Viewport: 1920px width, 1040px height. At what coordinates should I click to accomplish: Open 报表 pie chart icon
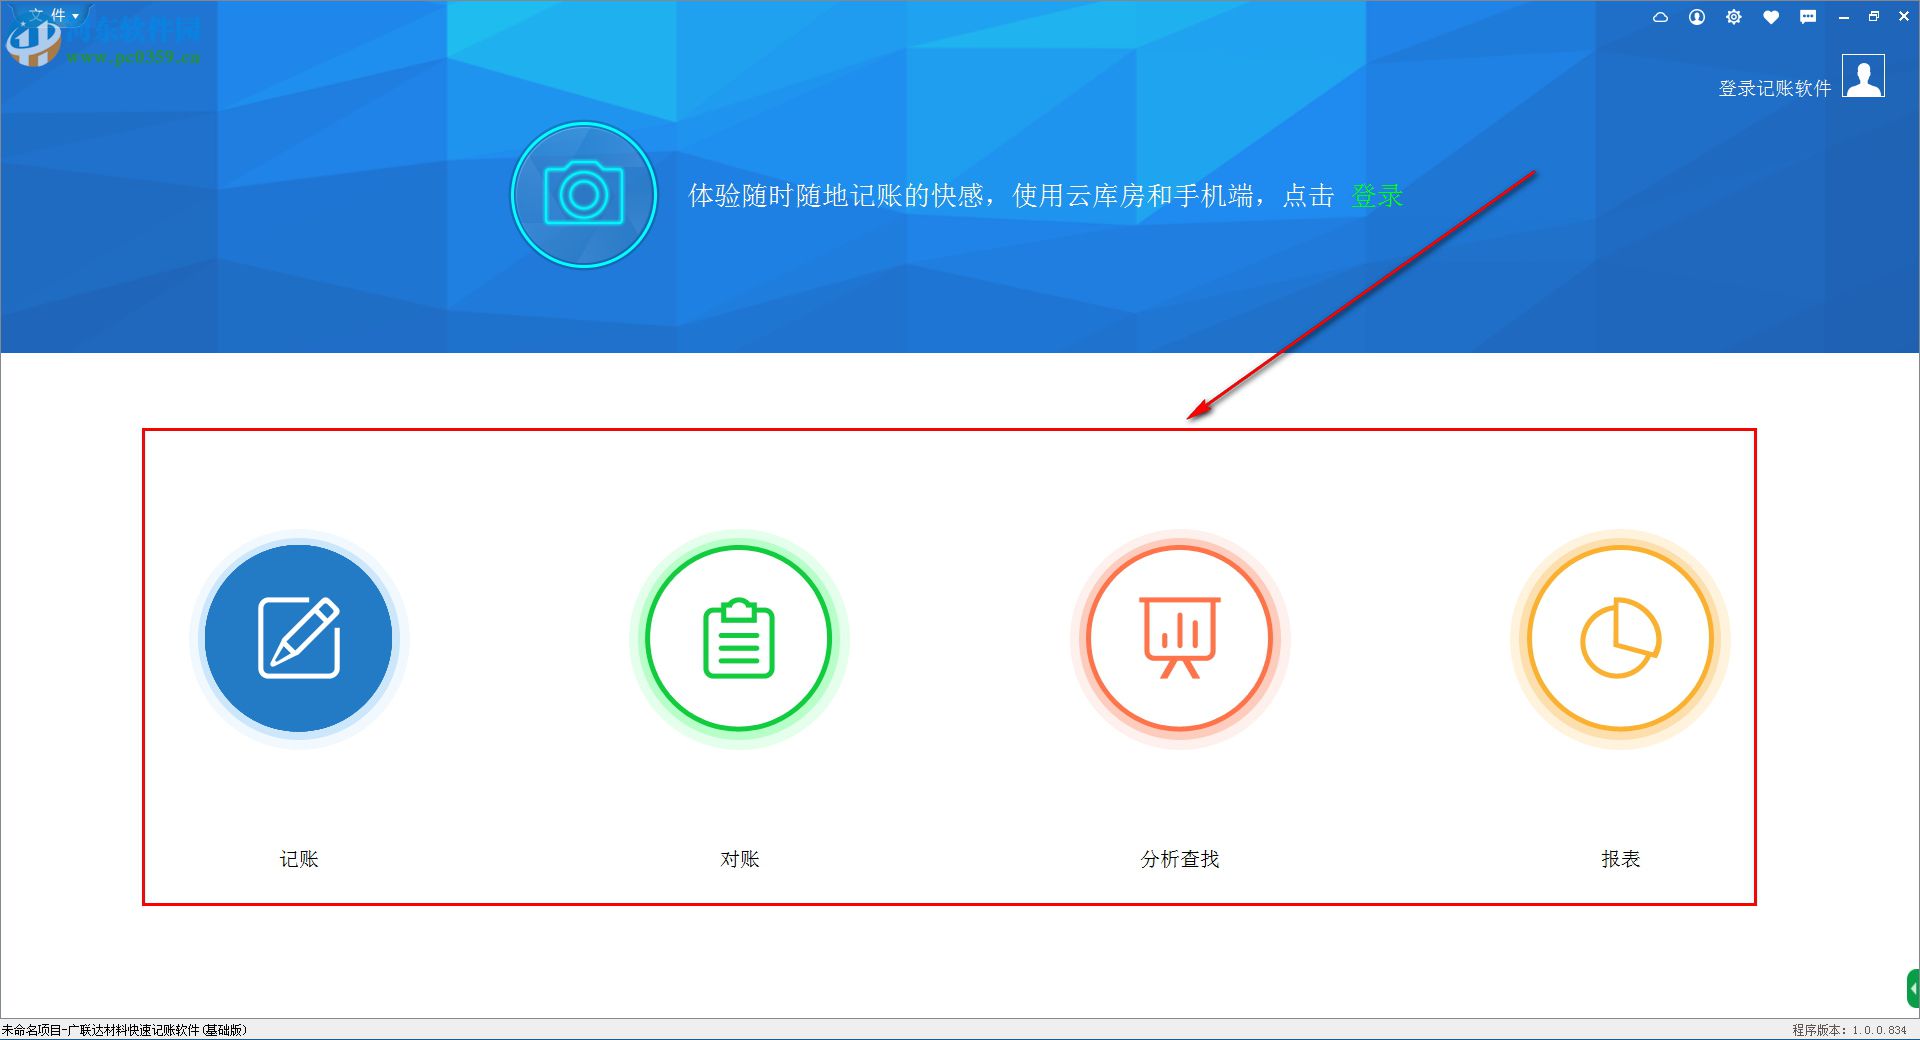coord(1618,637)
